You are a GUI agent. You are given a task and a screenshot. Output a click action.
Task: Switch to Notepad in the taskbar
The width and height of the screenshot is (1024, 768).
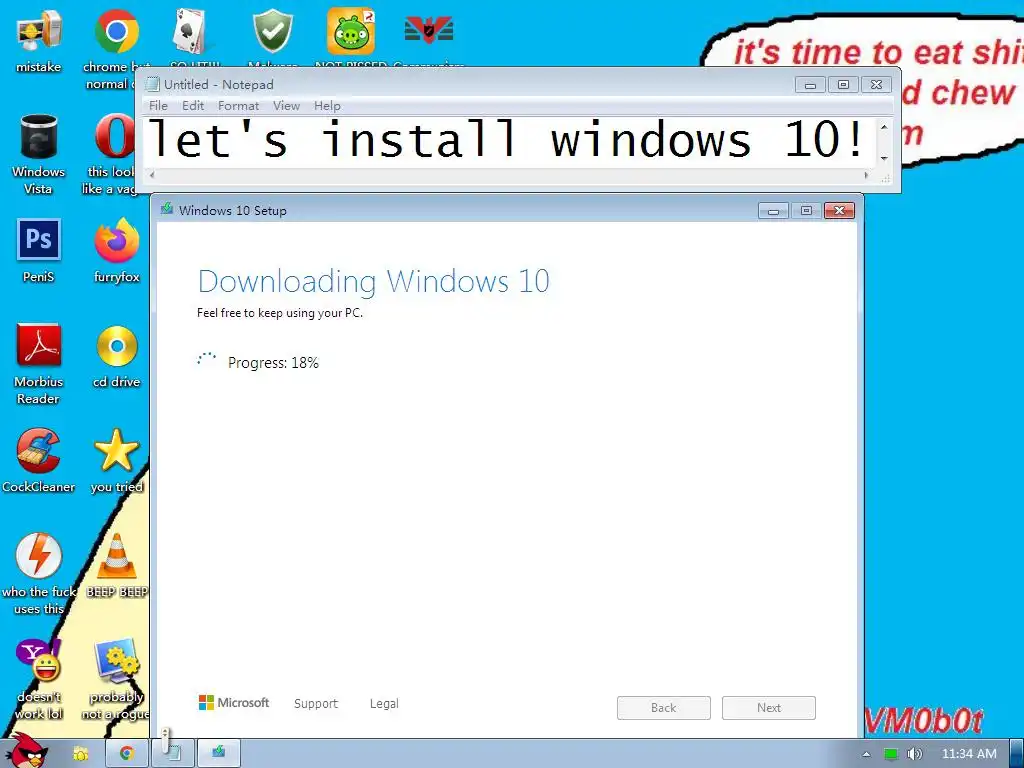[172, 754]
